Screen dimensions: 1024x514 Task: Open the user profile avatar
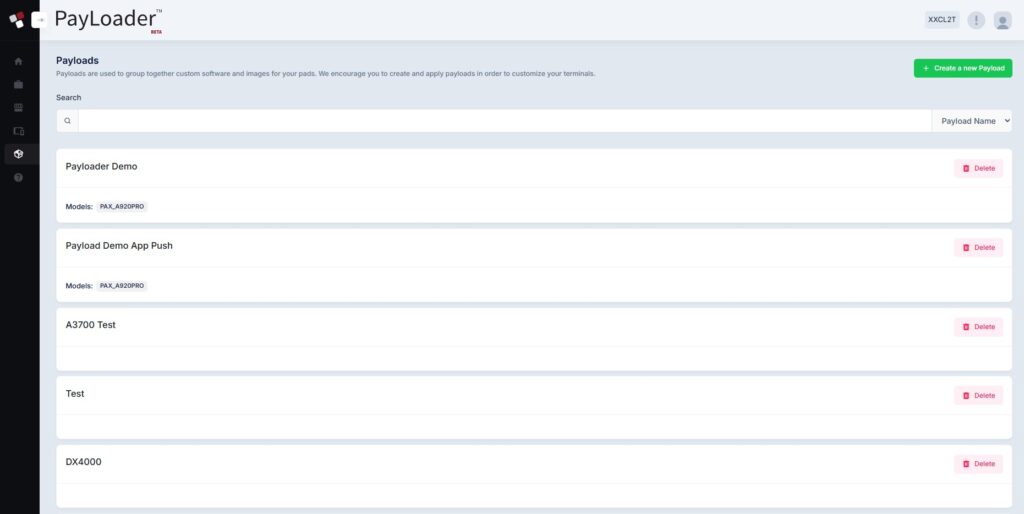pyautogui.click(x=1002, y=20)
